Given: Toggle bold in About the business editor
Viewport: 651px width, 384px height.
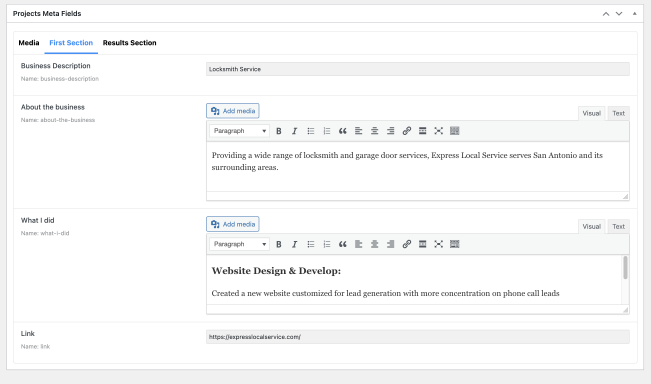Looking at the screenshot, I should [x=279, y=131].
